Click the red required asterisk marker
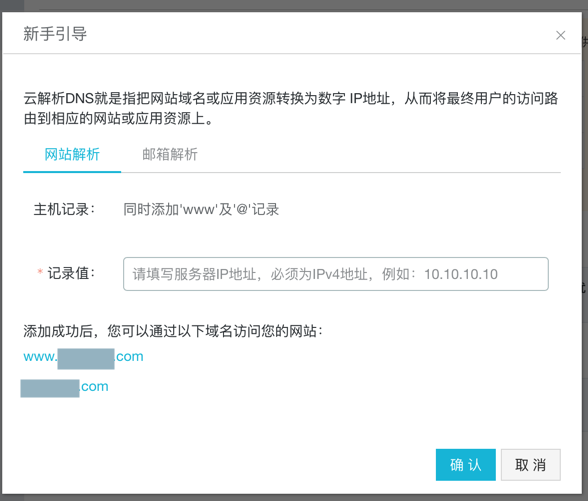The height and width of the screenshot is (501, 588). tap(40, 272)
